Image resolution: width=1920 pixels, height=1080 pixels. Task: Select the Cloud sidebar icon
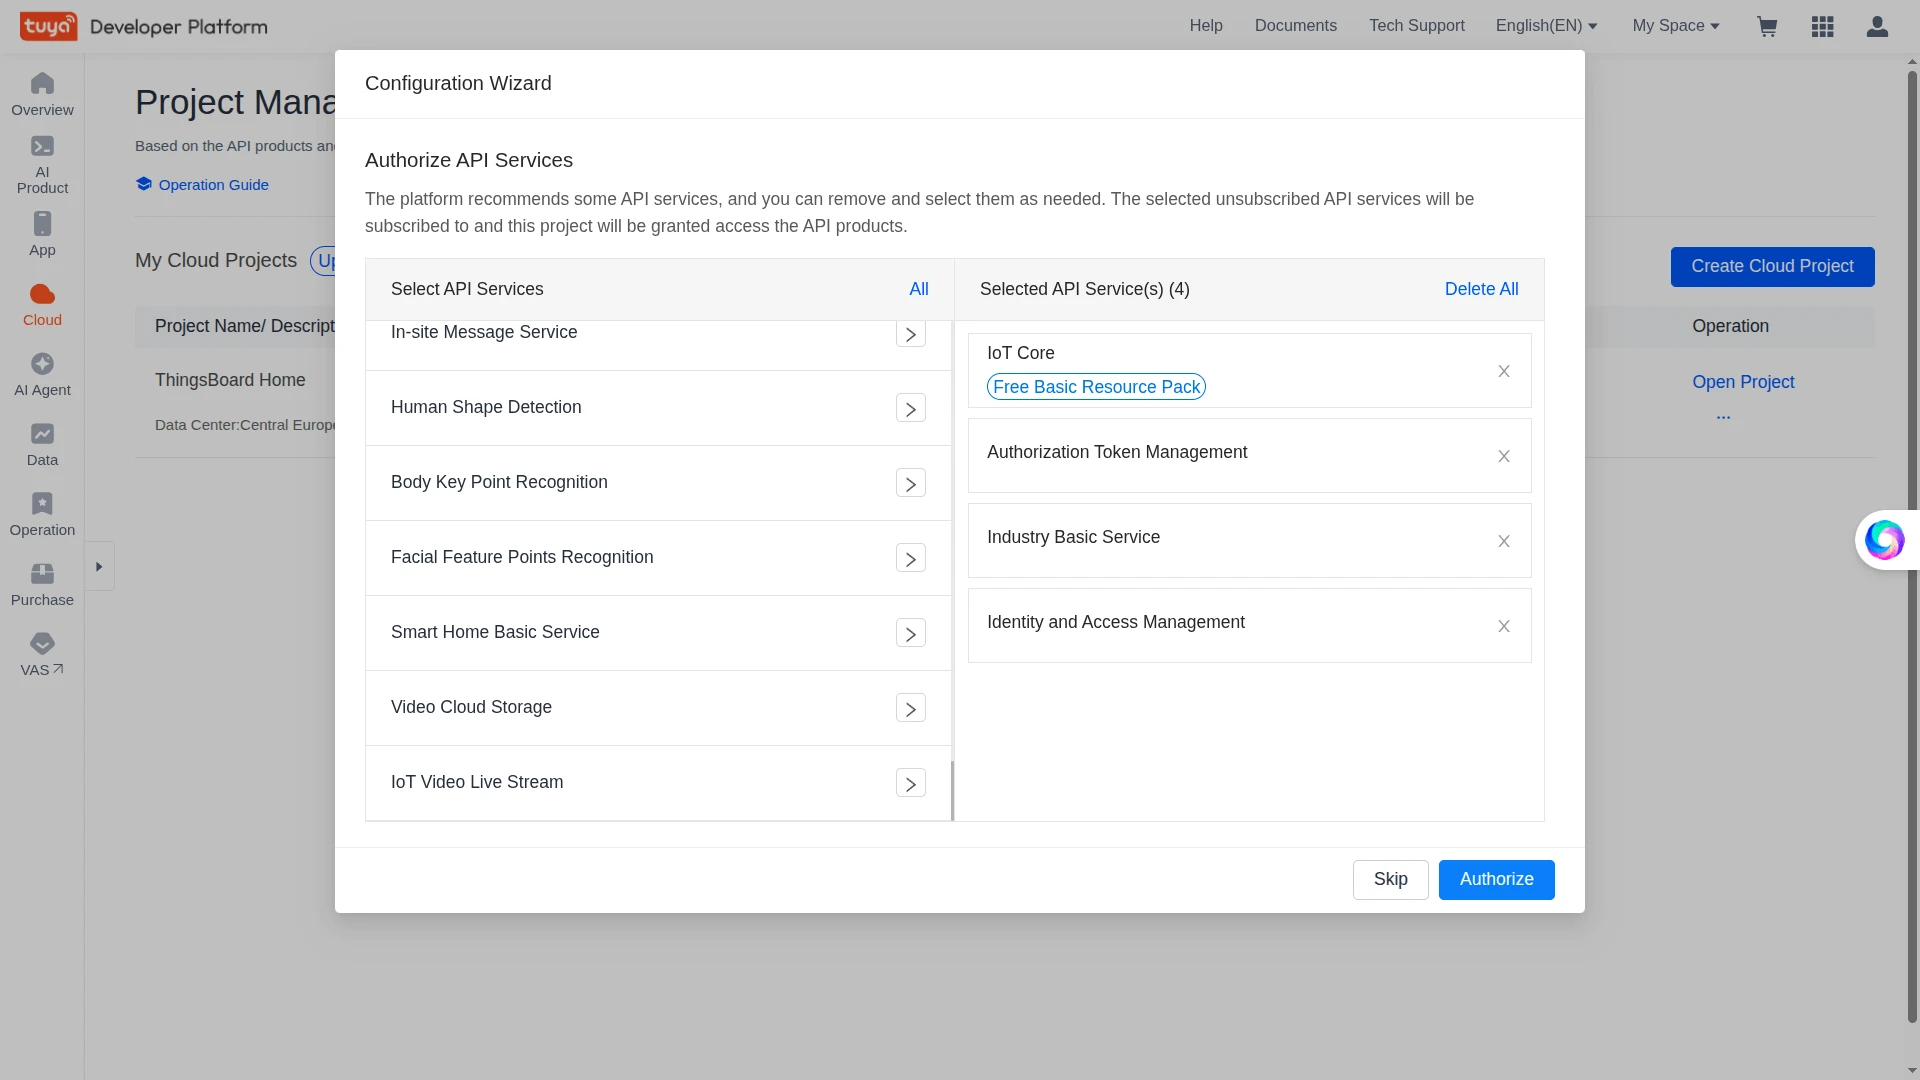(42, 305)
